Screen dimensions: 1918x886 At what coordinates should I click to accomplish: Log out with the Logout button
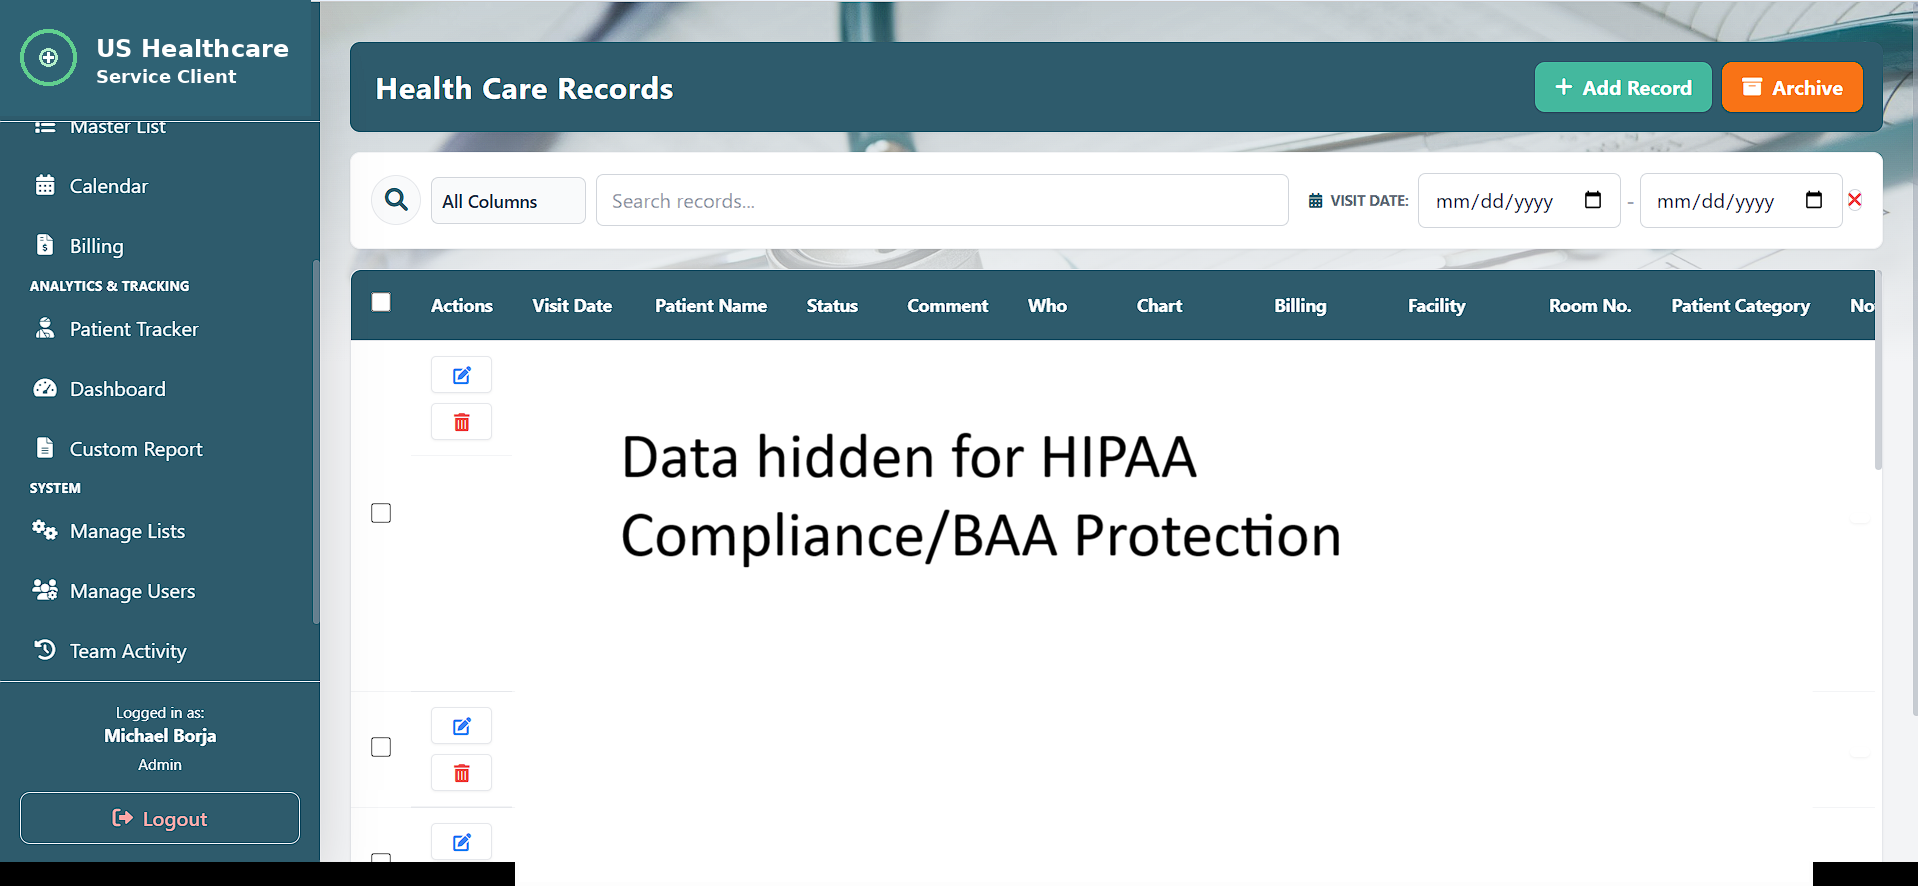coord(160,818)
